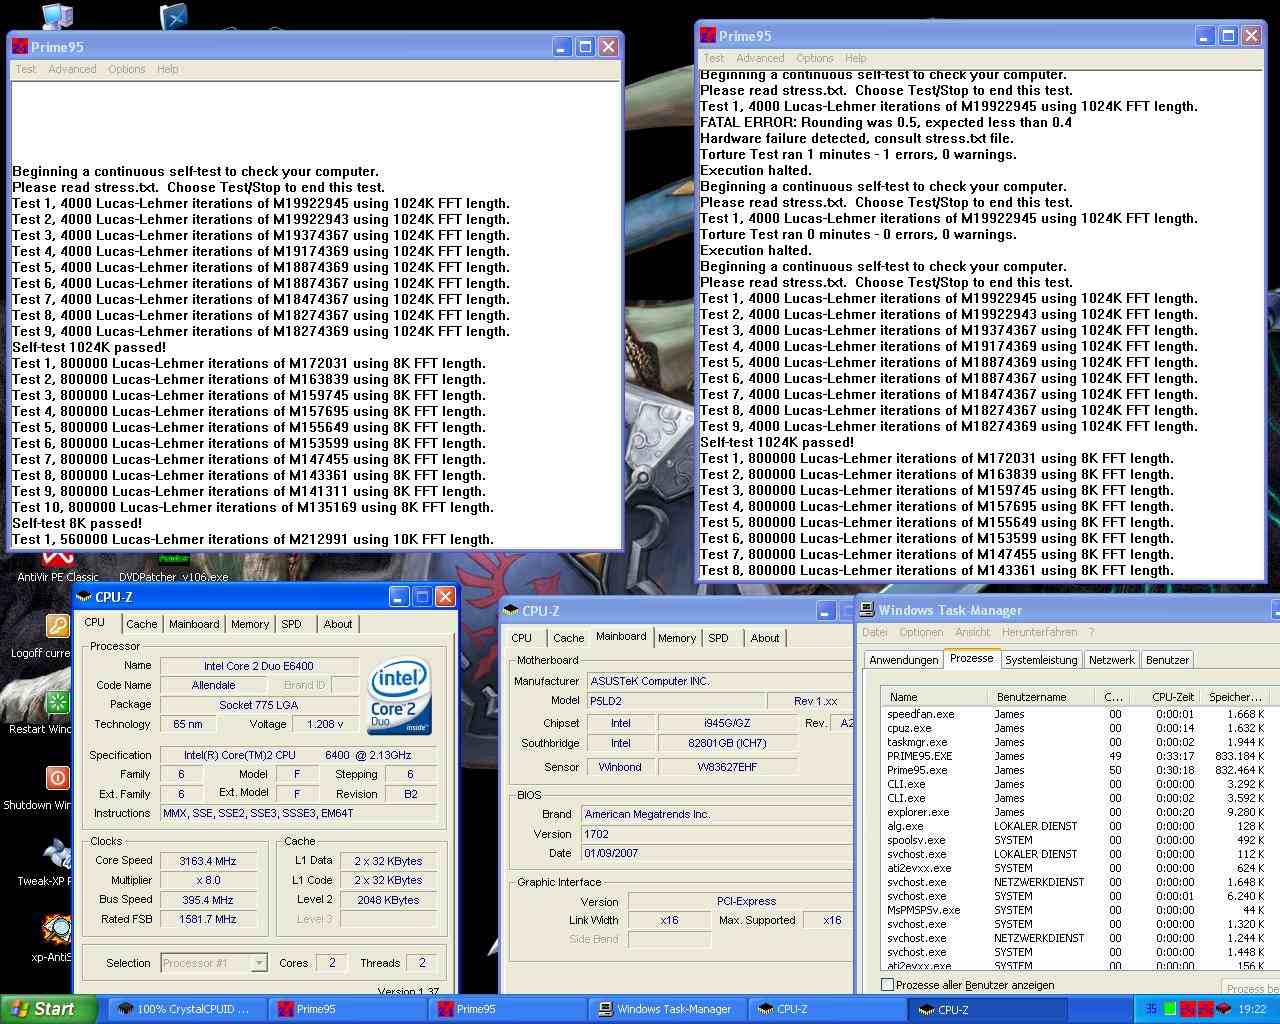Switch to the Anwendungen tab

[x=904, y=660]
